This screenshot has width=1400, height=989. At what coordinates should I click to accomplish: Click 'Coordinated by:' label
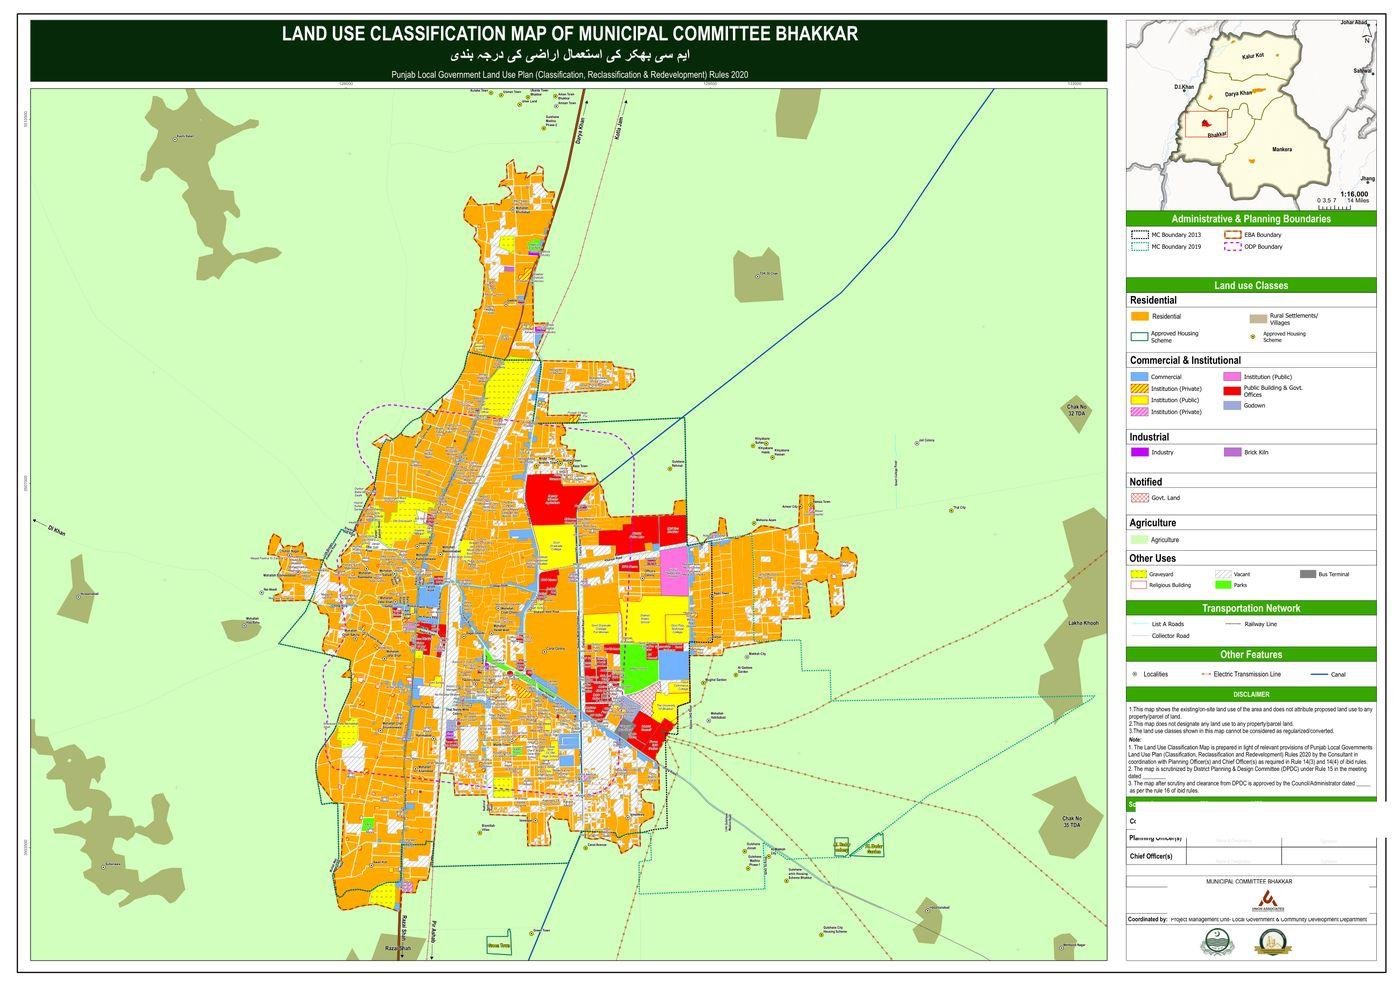click(x=1148, y=919)
